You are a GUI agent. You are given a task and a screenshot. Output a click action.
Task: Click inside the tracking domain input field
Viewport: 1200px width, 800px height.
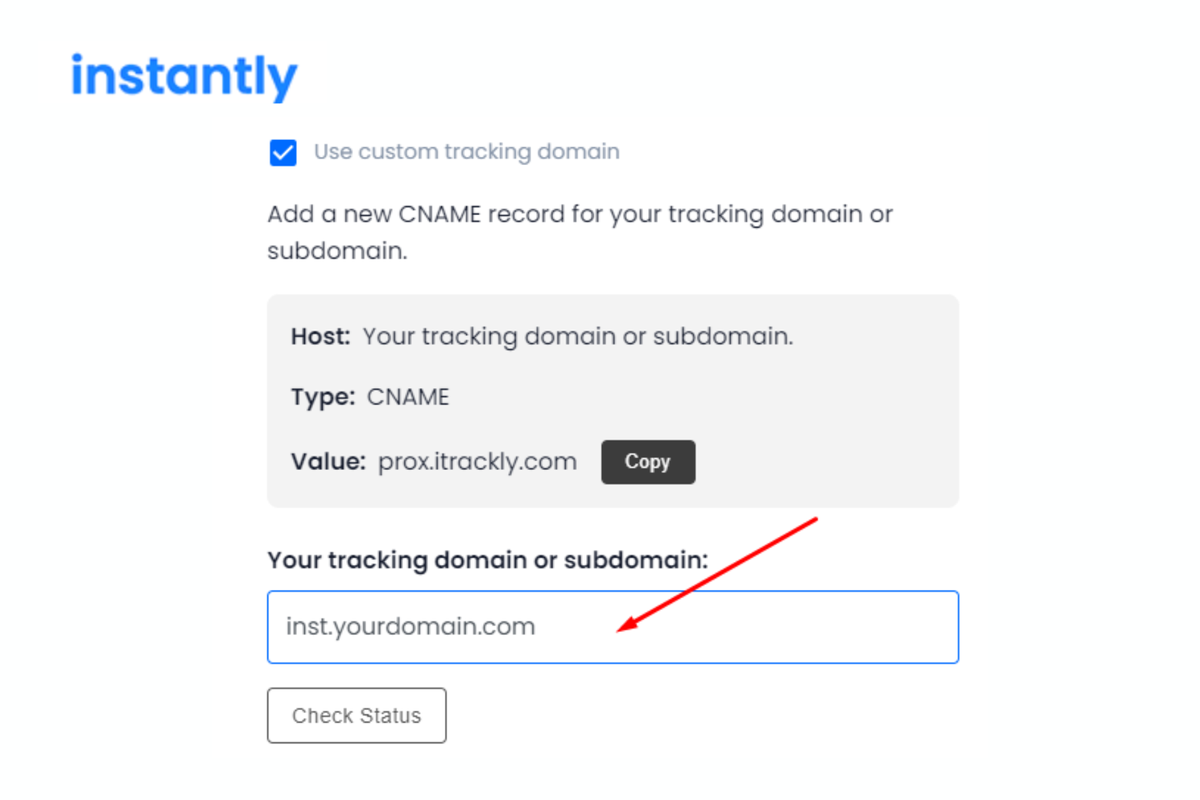[x=612, y=627]
